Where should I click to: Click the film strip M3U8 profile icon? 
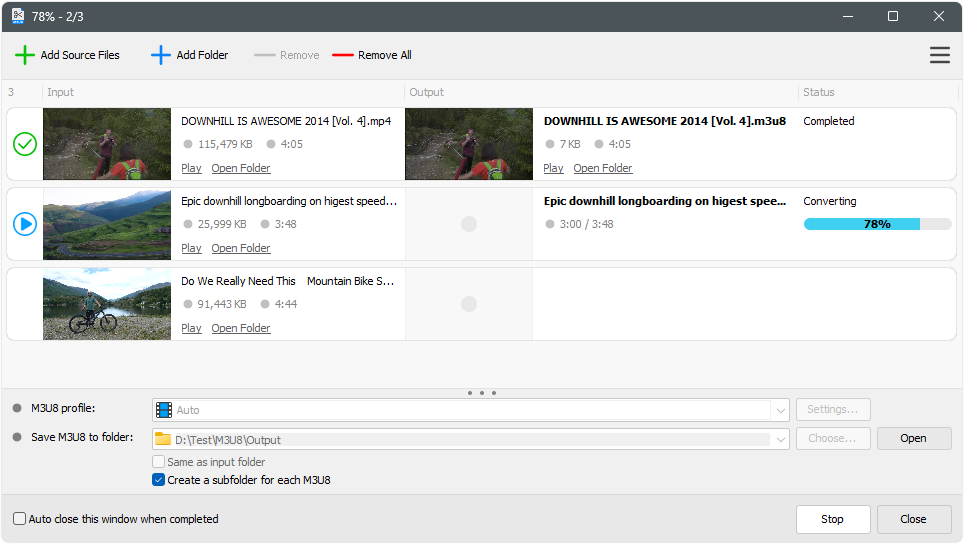point(163,410)
